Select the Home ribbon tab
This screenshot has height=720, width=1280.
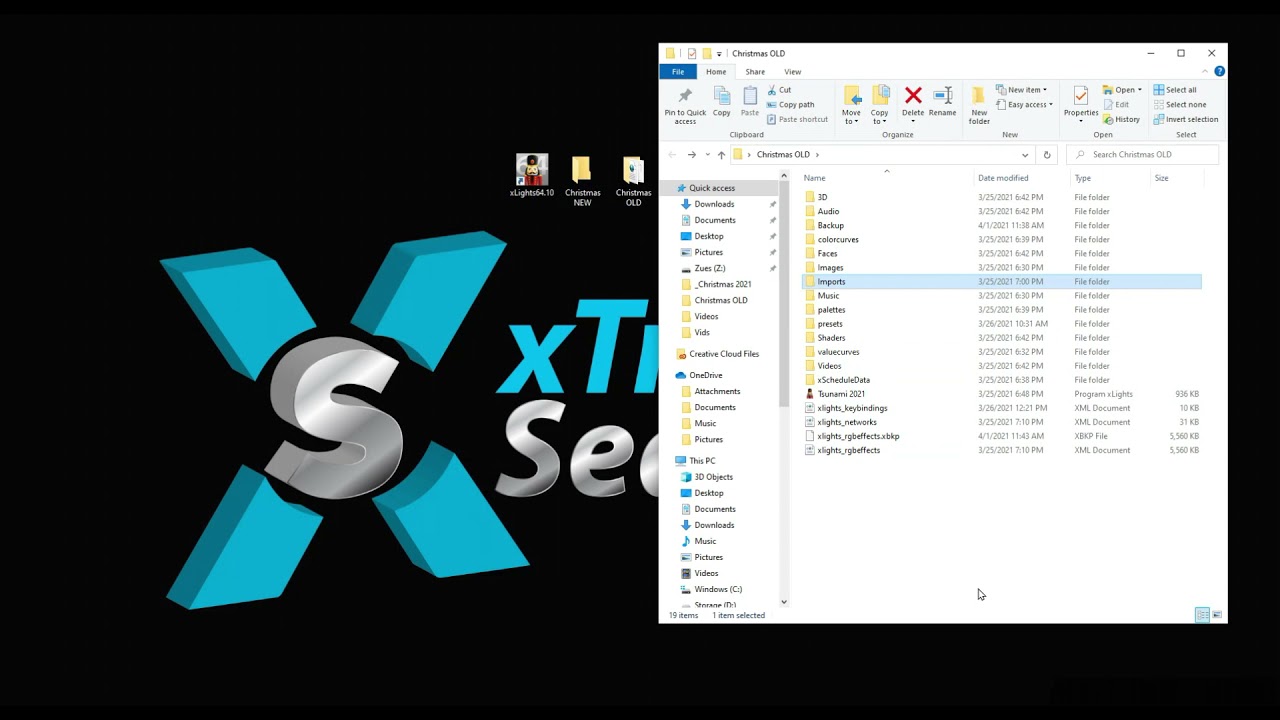pos(716,72)
